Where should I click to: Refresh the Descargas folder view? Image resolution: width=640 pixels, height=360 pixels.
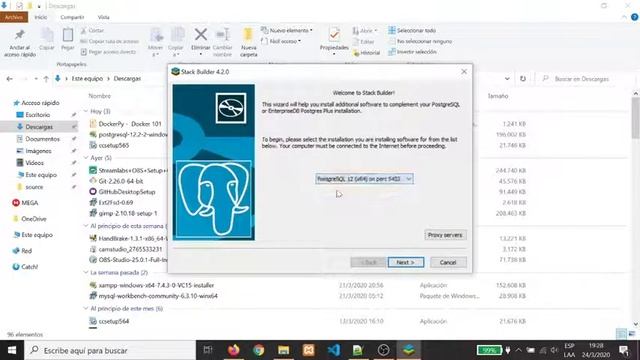[523, 79]
